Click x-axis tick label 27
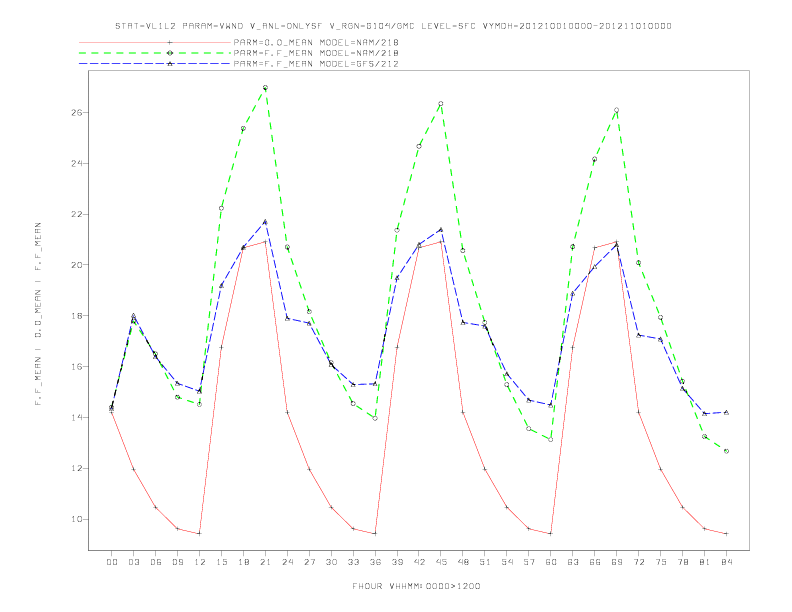 pos(309,562)
